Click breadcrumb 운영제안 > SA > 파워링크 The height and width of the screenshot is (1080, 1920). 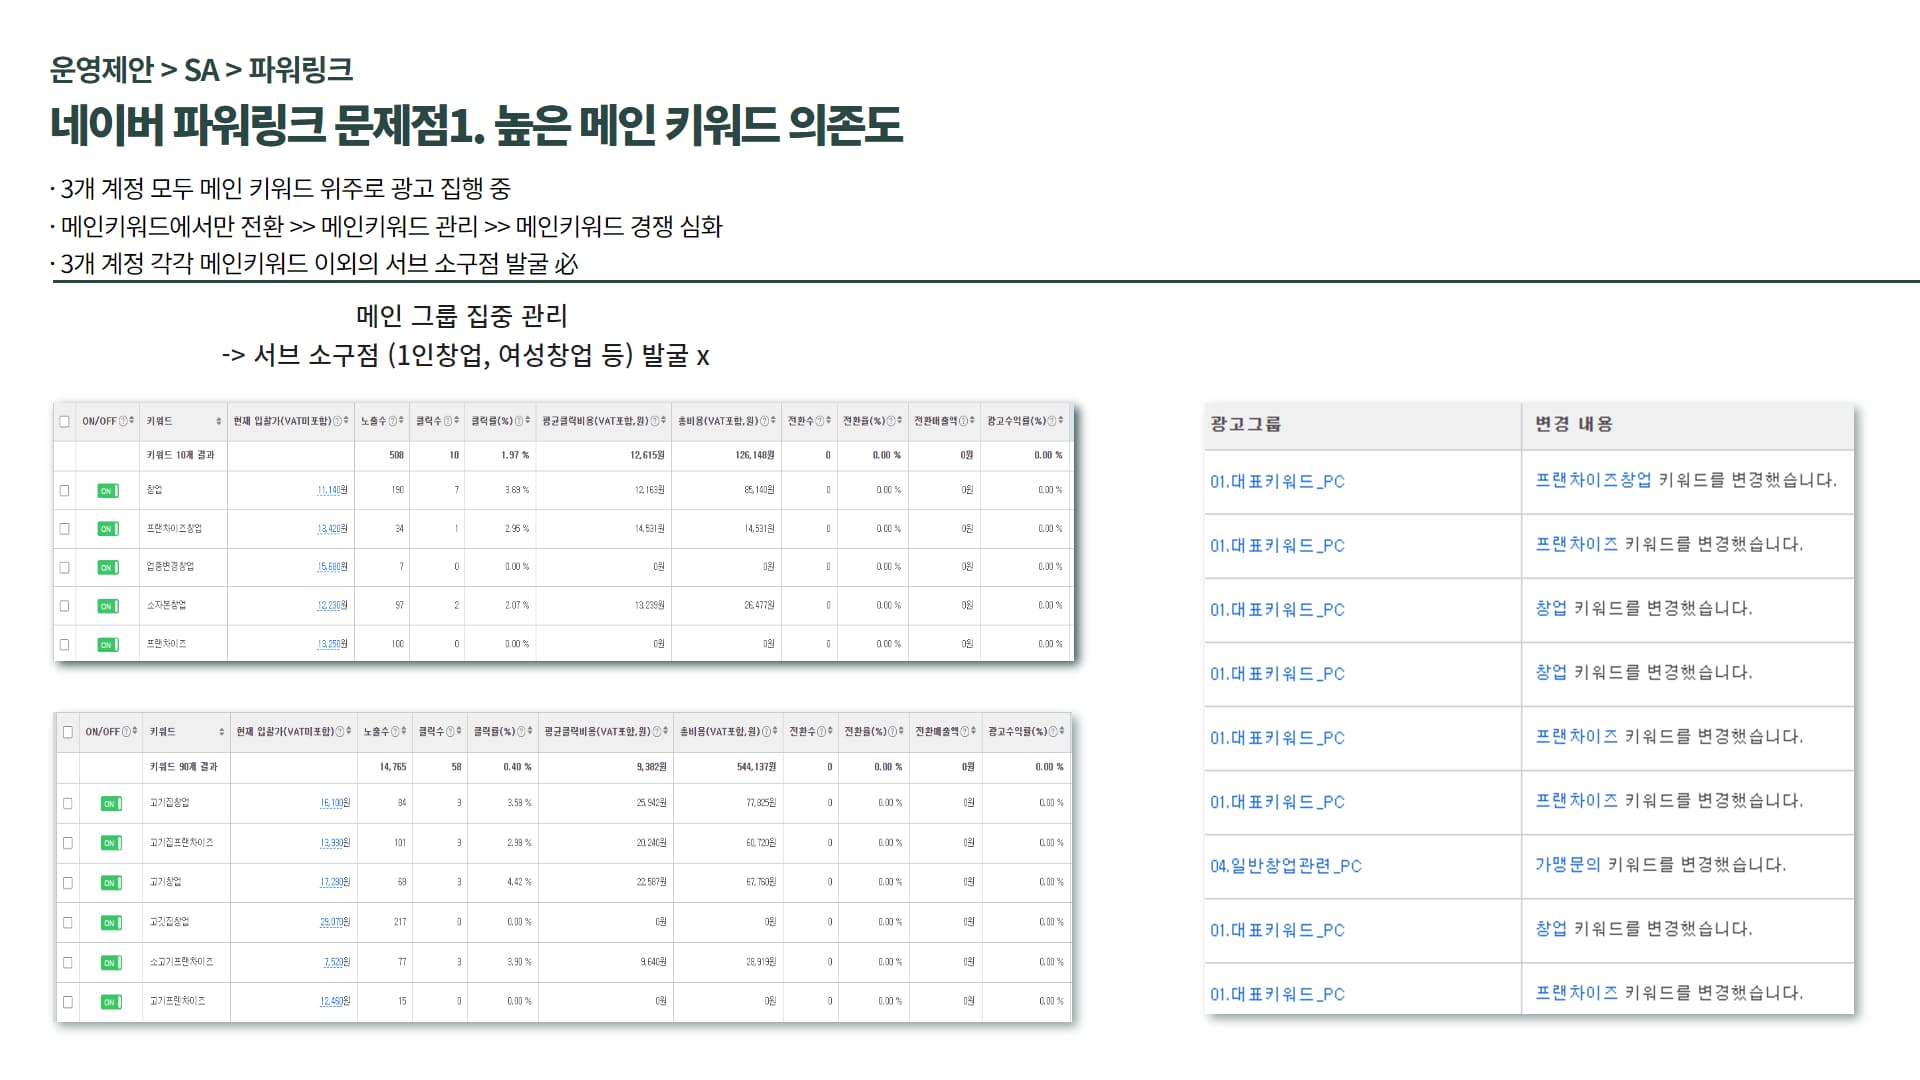[x=201, y=69]
